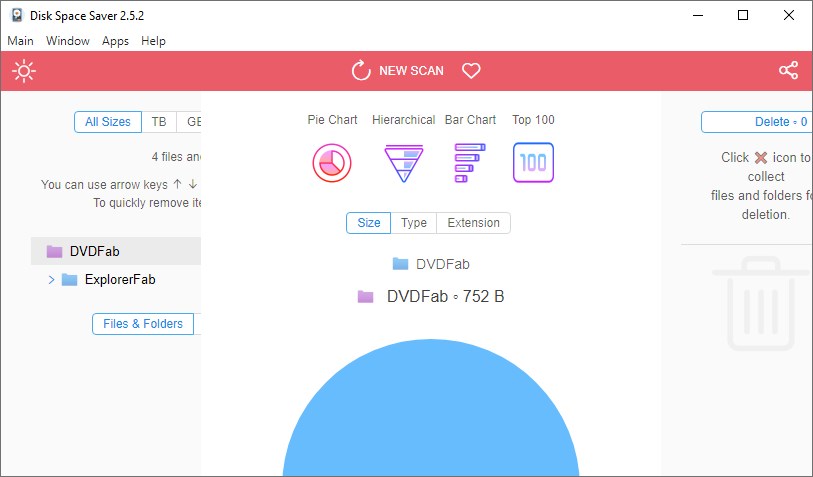Switch to the Hierarchical funnel view icon
This screenshot has width=813, height=477.
(403, 162)
